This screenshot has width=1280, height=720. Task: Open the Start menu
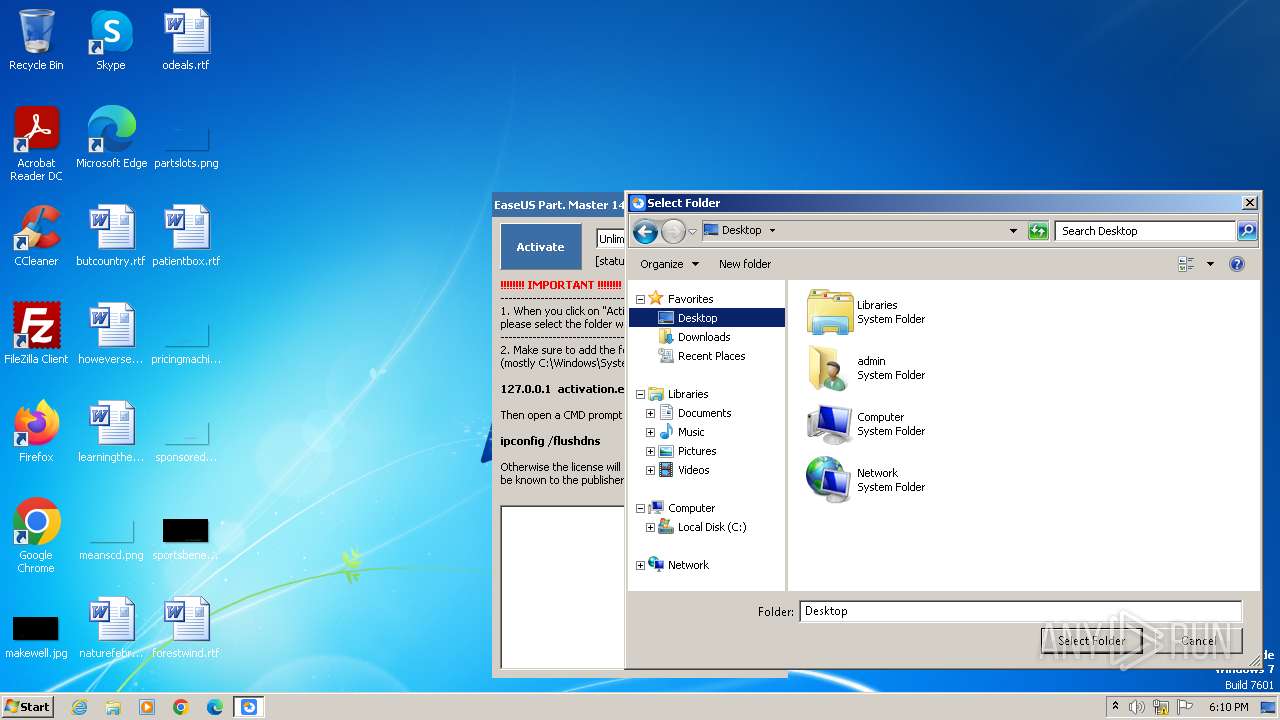click(x=27, y=707)
